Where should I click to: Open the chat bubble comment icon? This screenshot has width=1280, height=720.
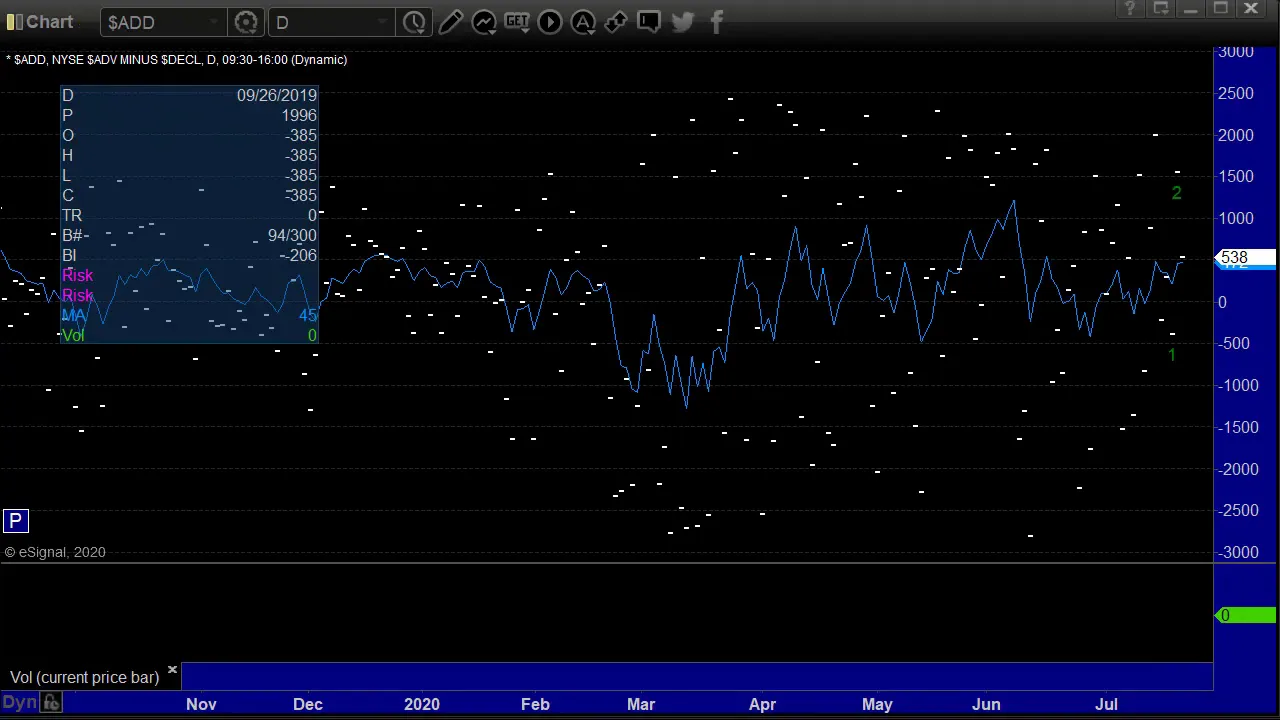(649, 21)
